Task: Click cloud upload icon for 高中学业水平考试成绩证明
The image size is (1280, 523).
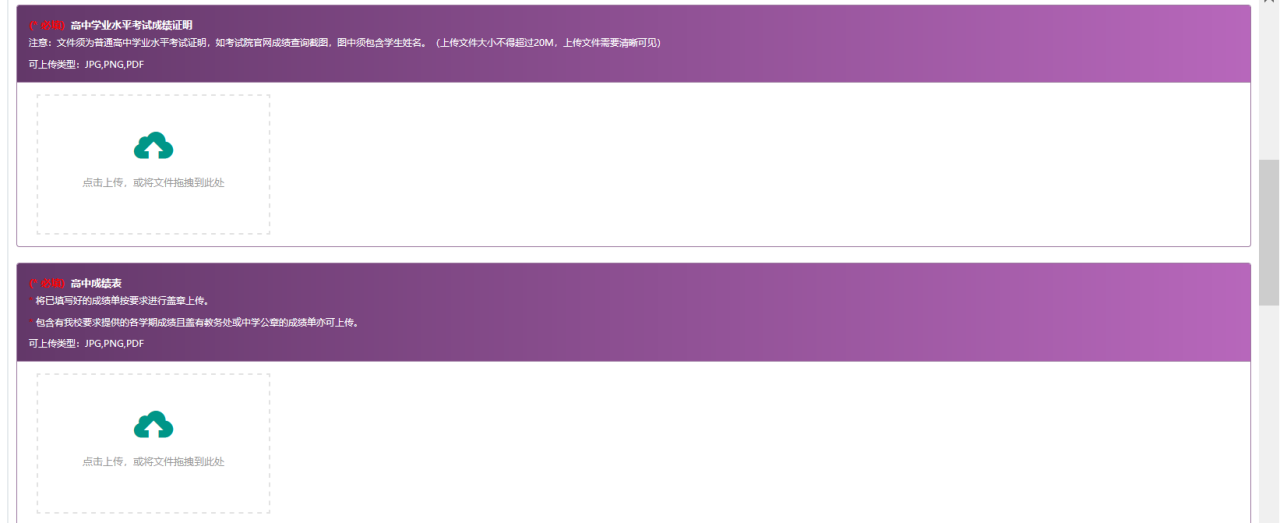Action: (x=153, y=147)
